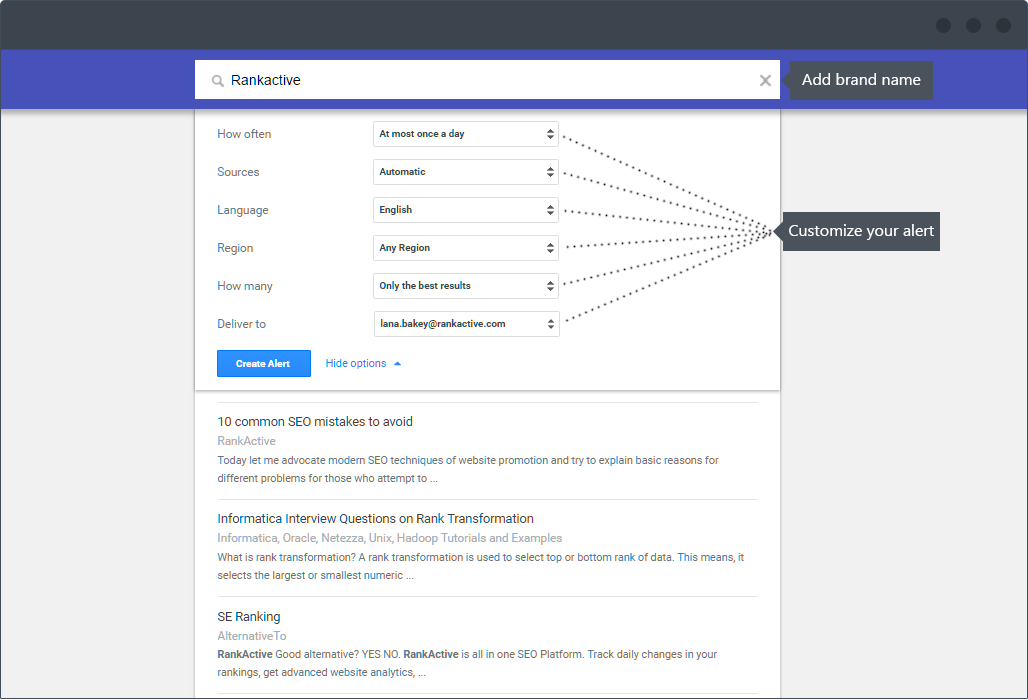Image resolution: width=1028 pixels, height=700 pixels.
Task: Open the Informatica Interview Questions result
Action: coord(375,518)
